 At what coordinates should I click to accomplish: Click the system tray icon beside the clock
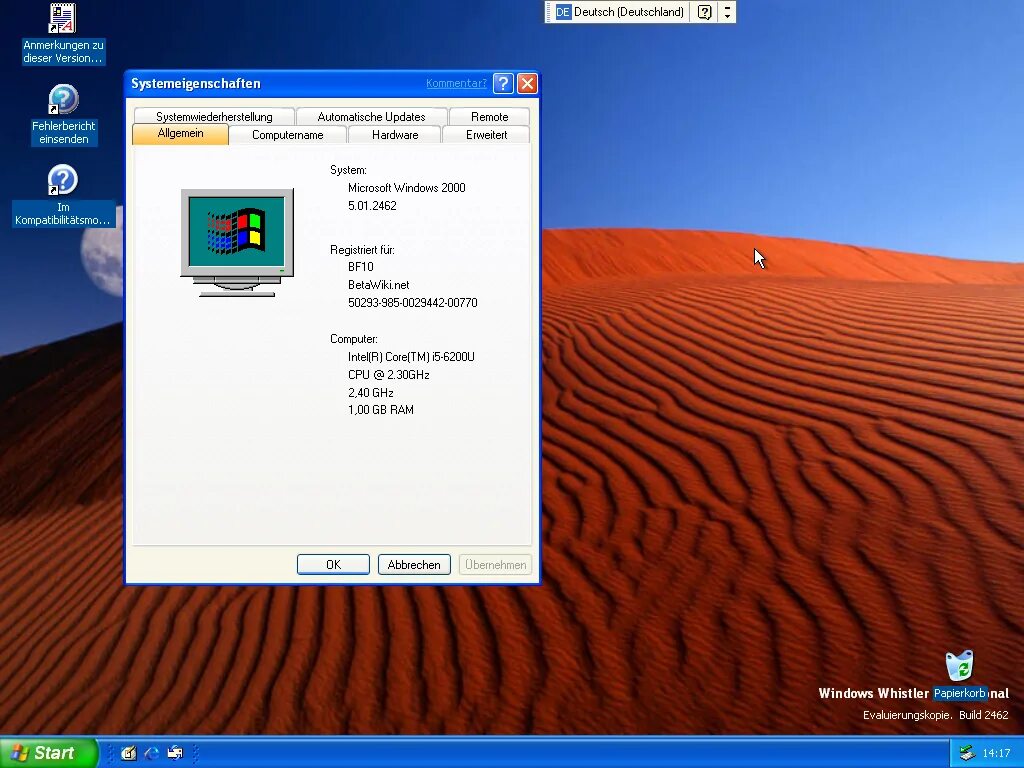click(967, 753)
